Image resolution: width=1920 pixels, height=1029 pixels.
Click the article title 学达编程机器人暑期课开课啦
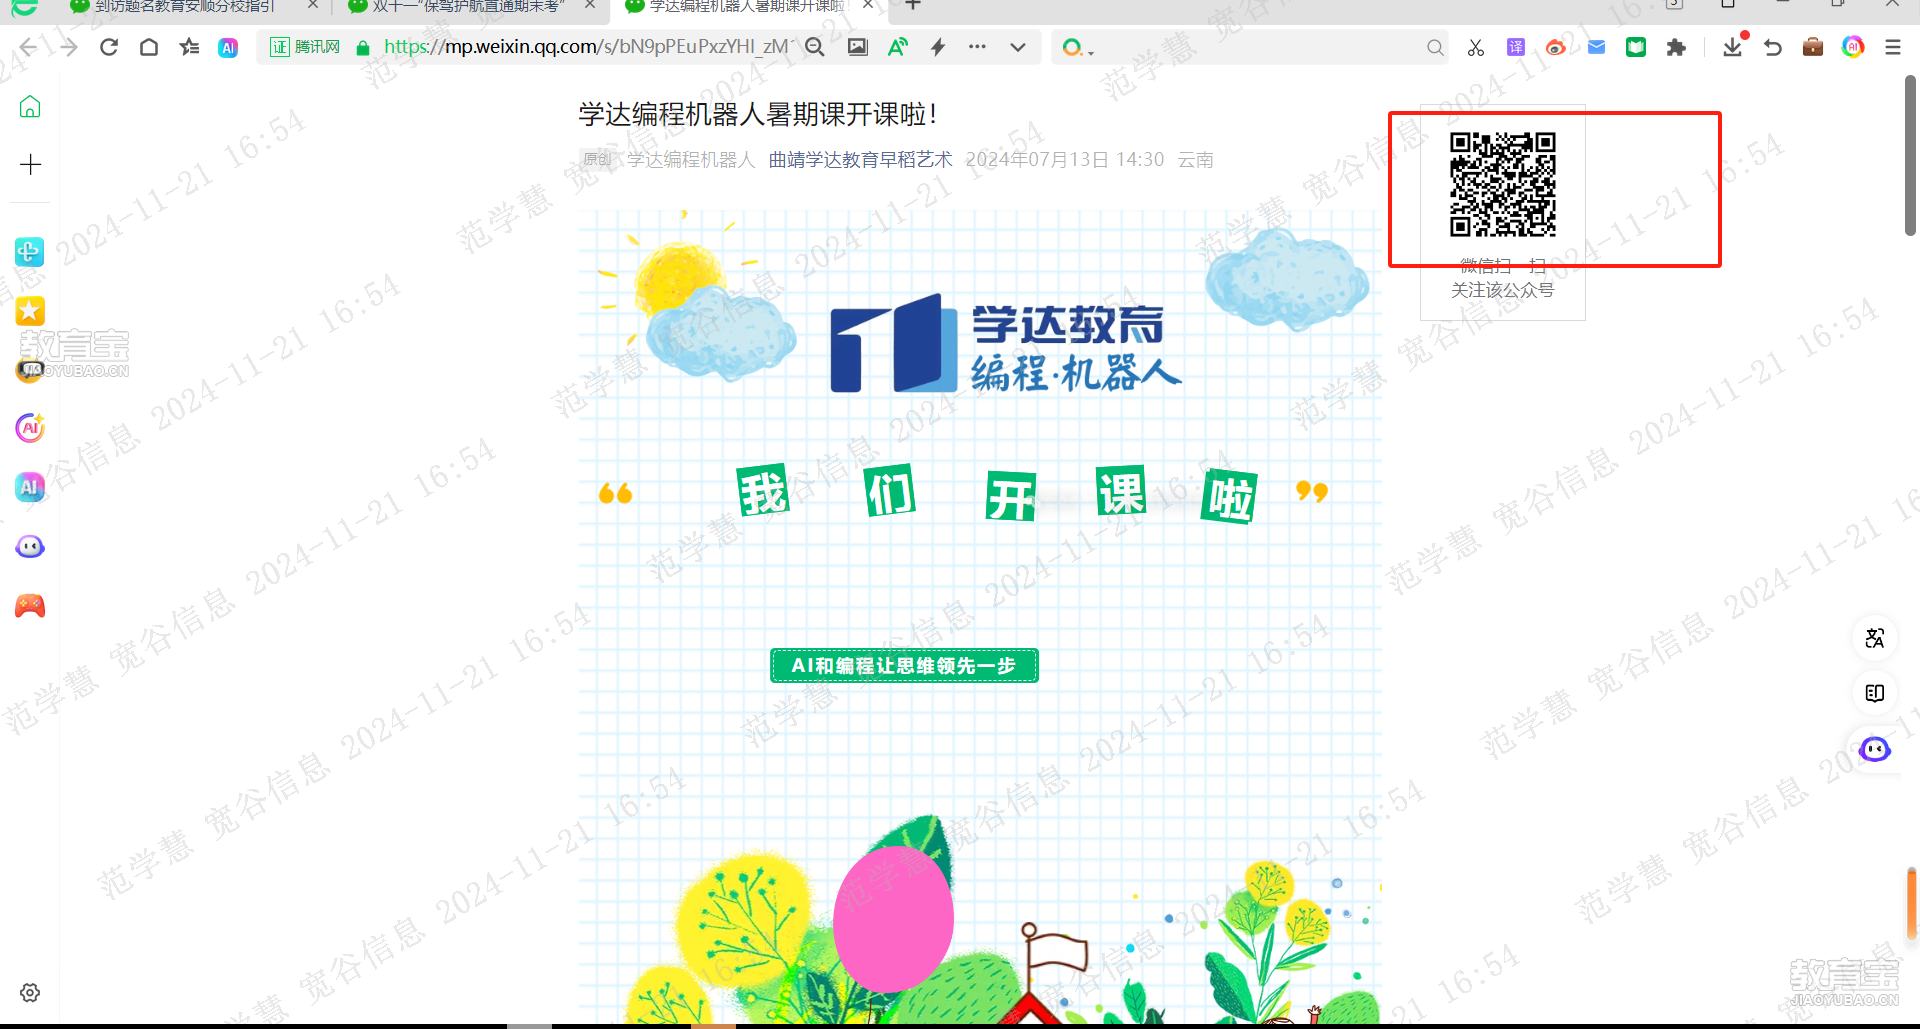point(757,115)
